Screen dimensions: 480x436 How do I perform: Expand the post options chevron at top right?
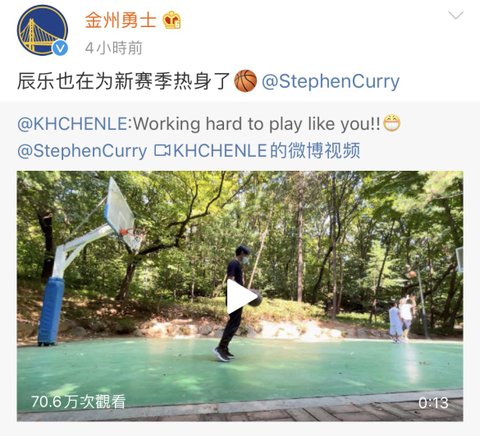(x=455, y=15)
